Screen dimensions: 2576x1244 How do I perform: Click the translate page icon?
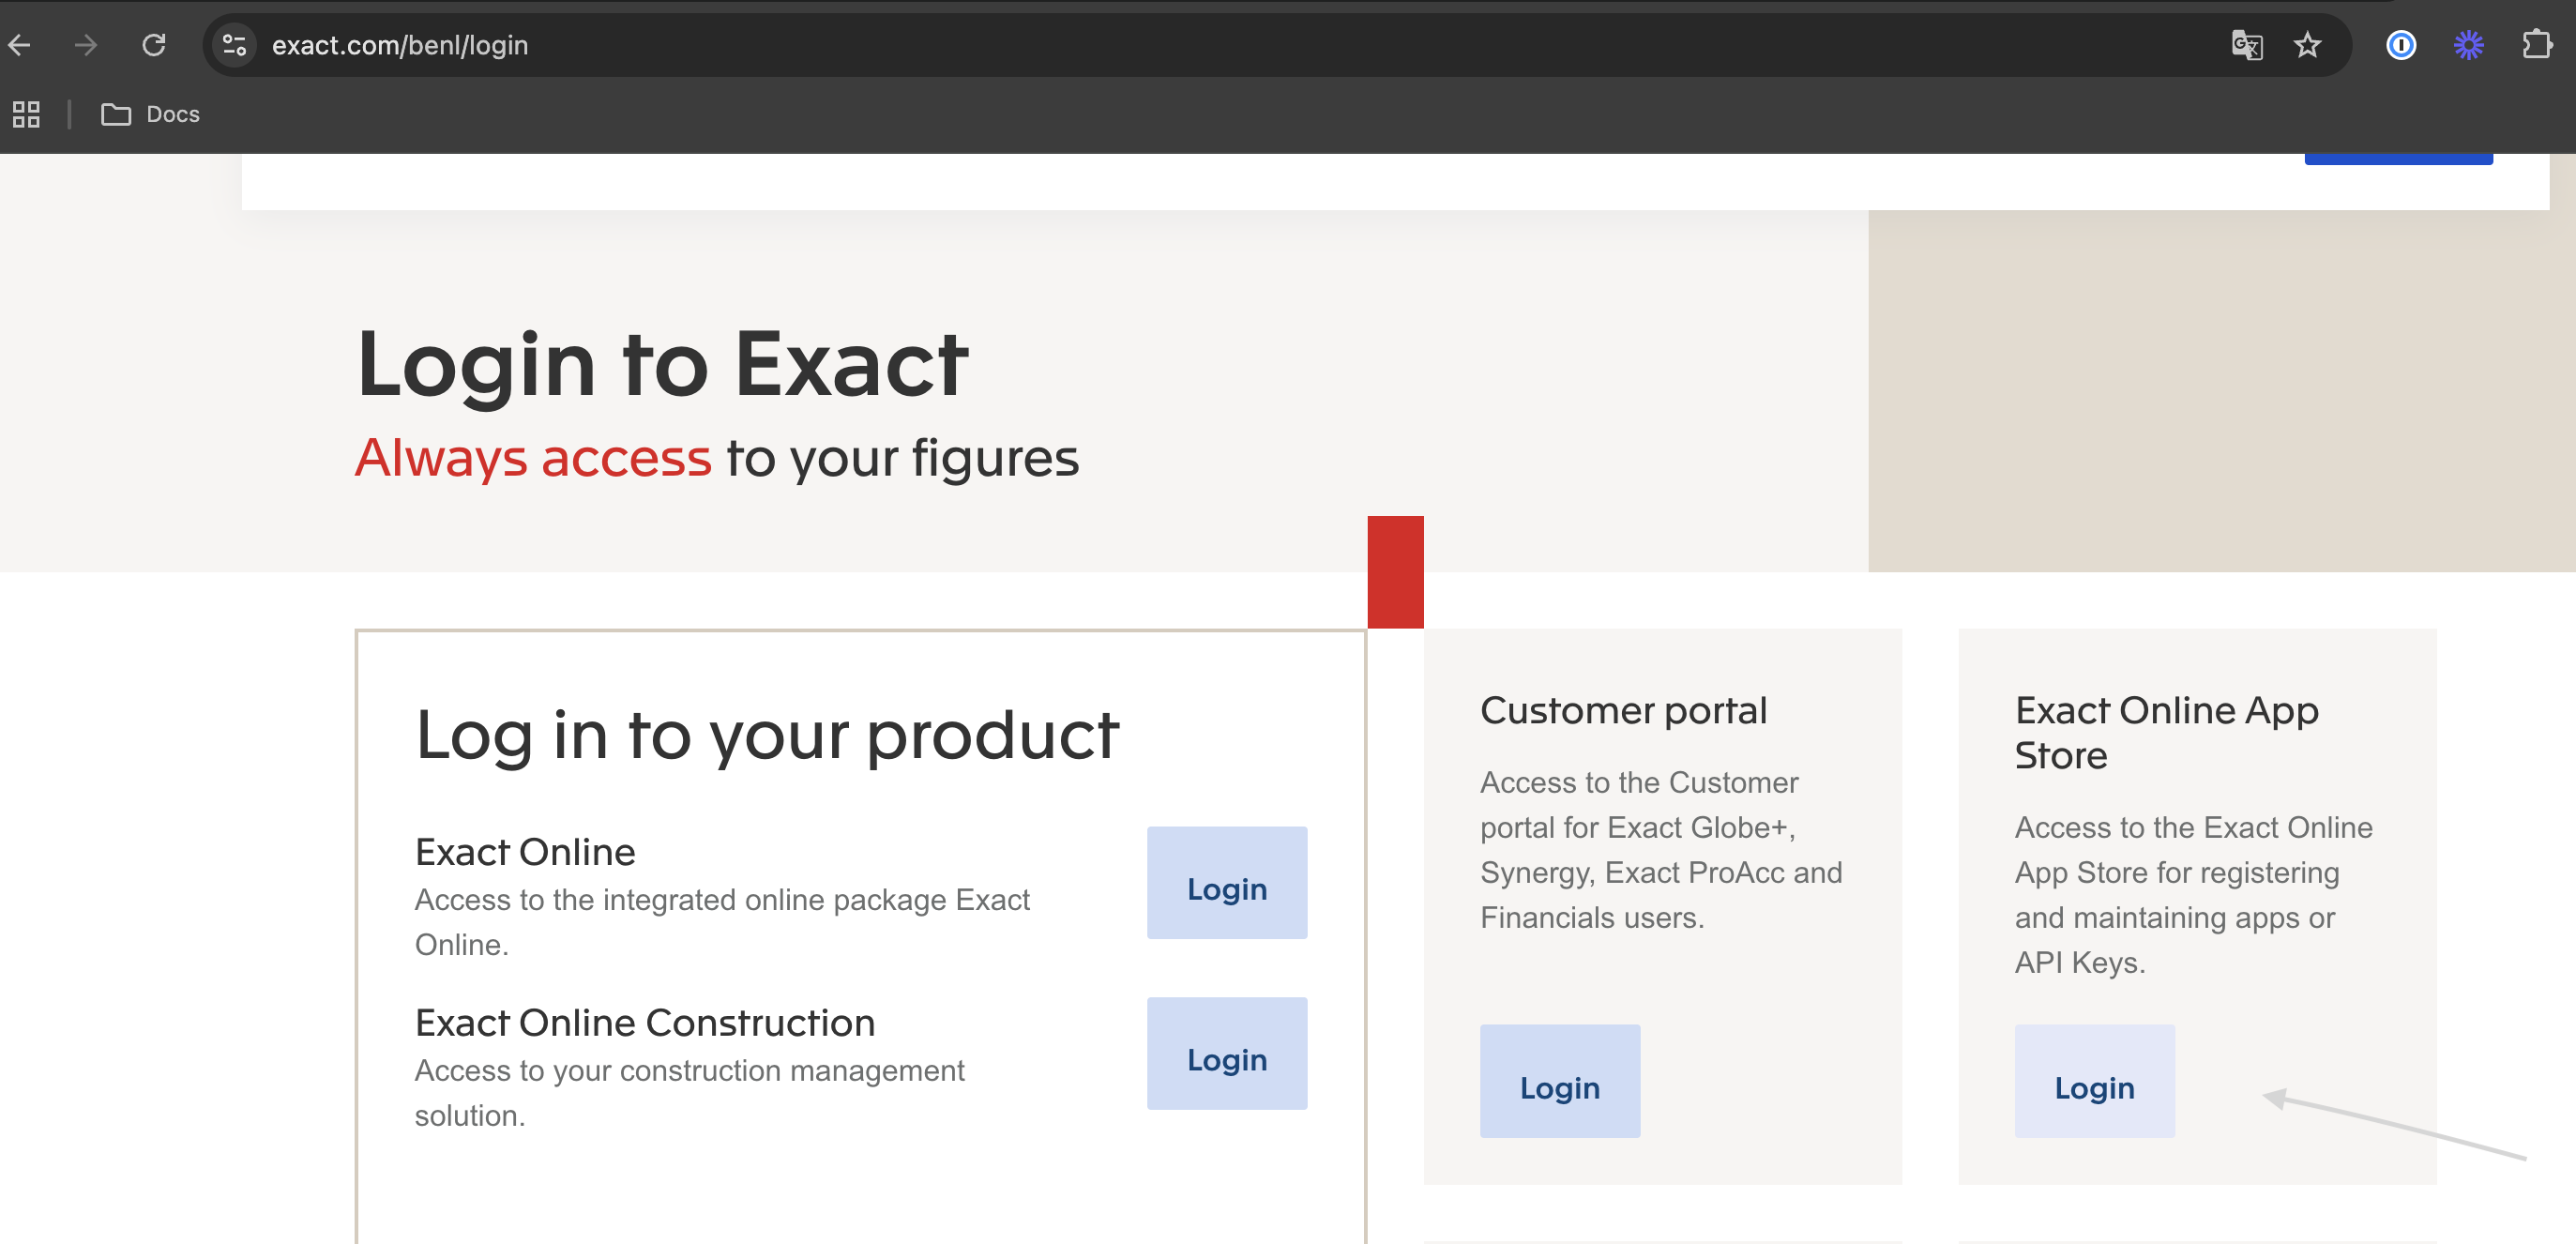(2246, 45)
